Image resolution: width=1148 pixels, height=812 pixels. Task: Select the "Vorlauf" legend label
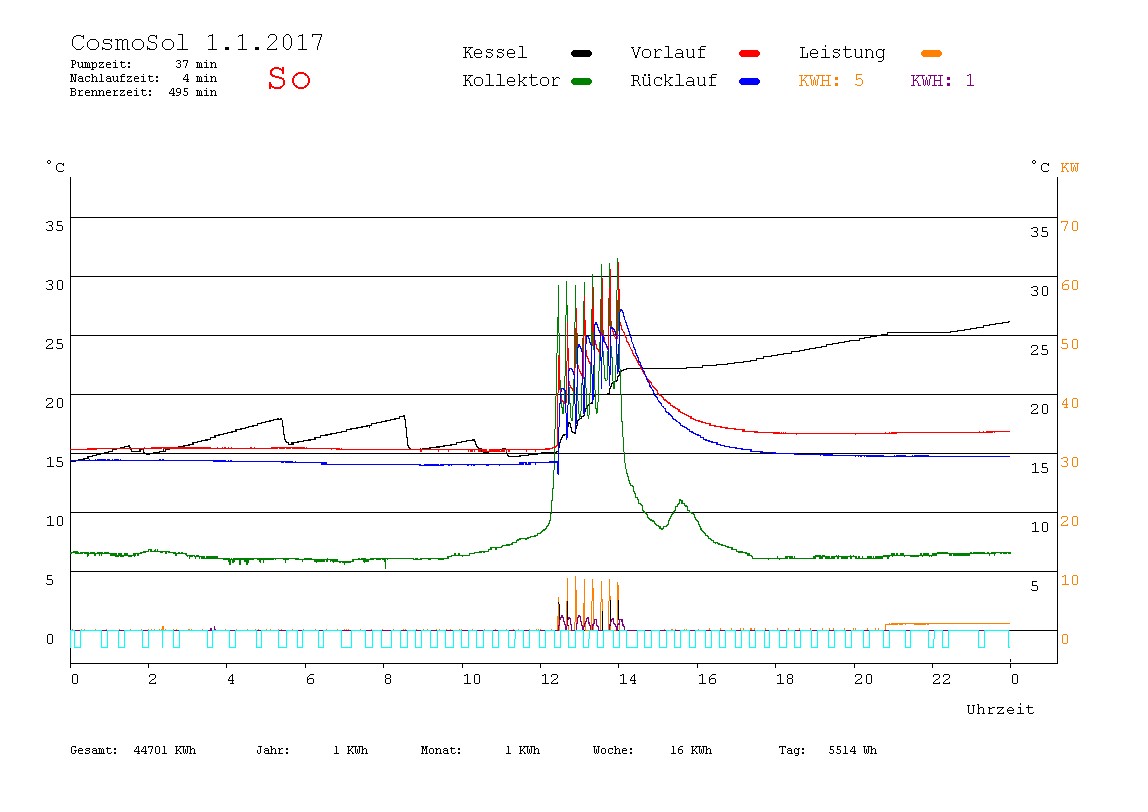(x=668, y=53)
